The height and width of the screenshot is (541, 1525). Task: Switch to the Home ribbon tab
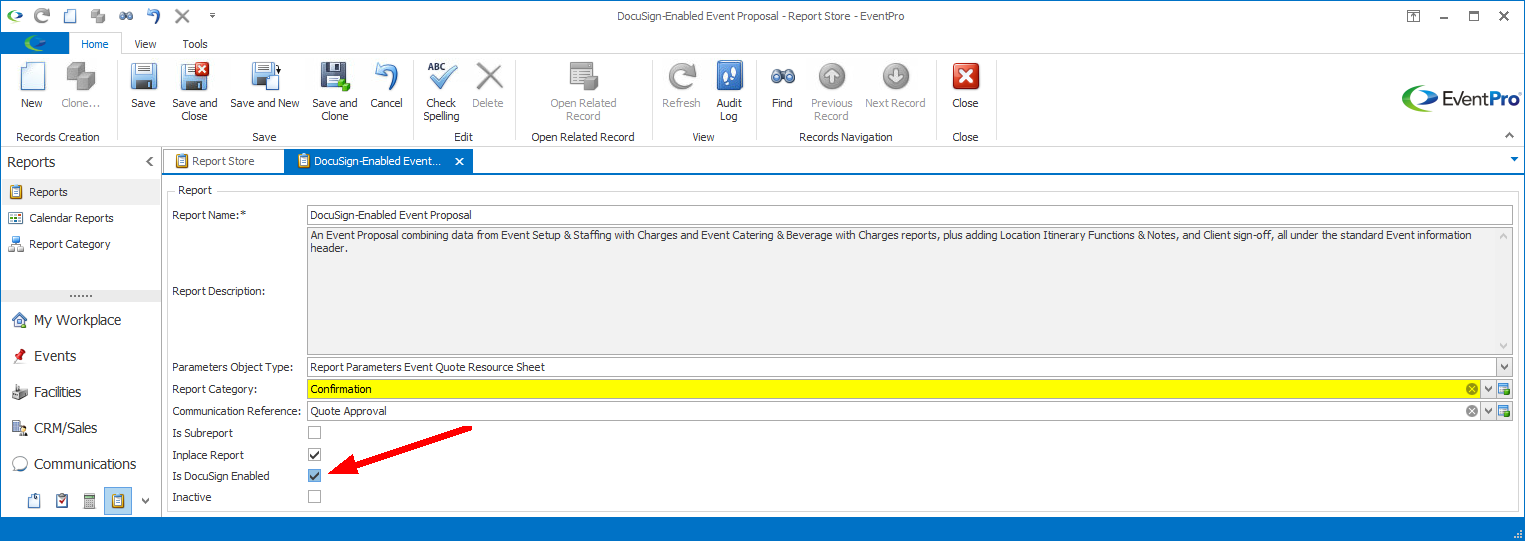95,44
